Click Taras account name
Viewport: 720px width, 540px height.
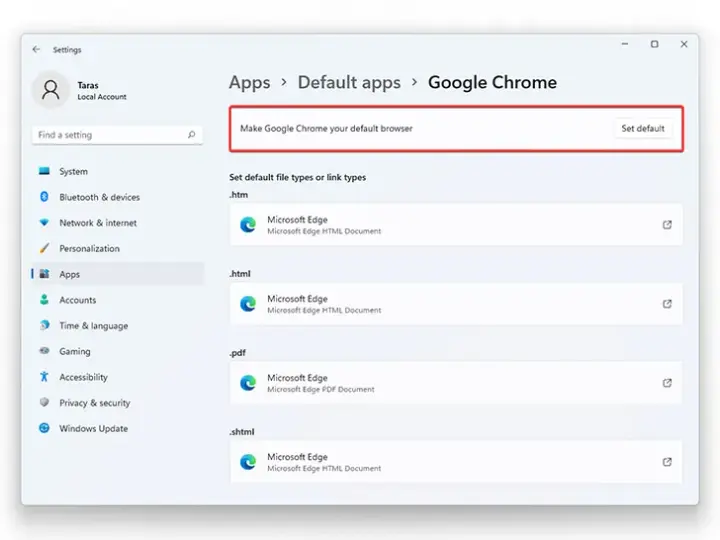pos(88,85)
